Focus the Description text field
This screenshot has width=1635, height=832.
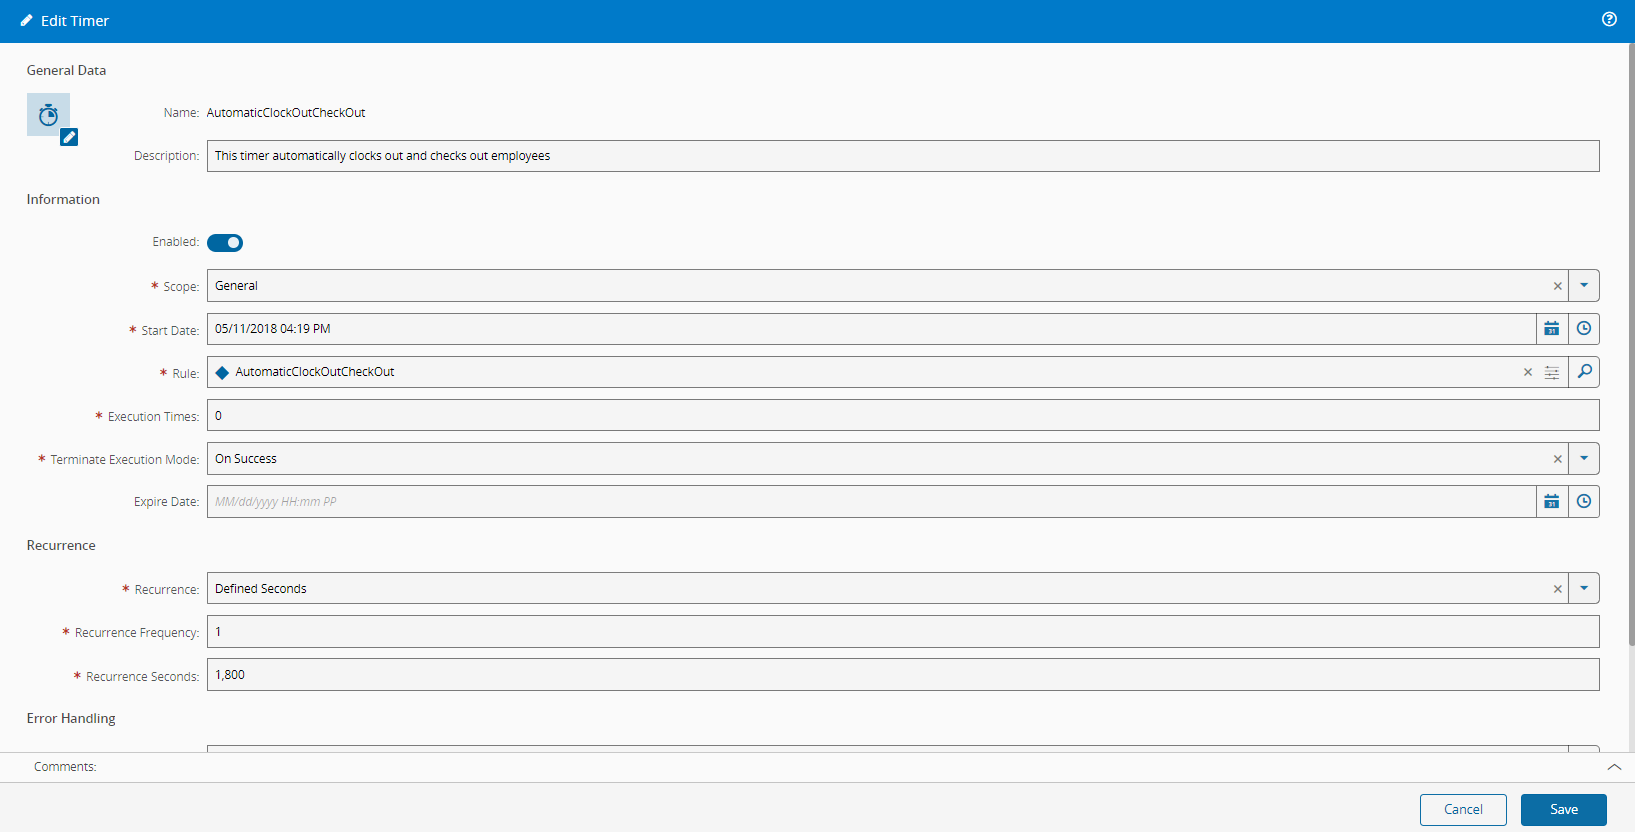coord(903,156)
